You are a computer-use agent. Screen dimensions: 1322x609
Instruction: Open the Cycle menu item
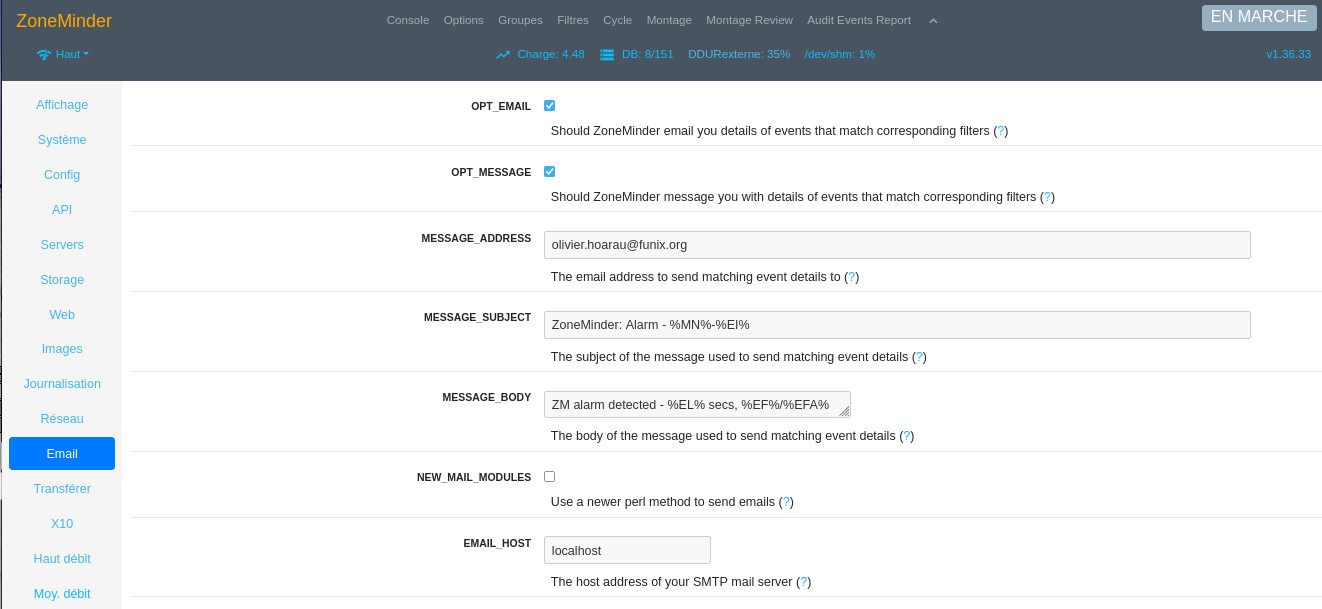[618, 20]
